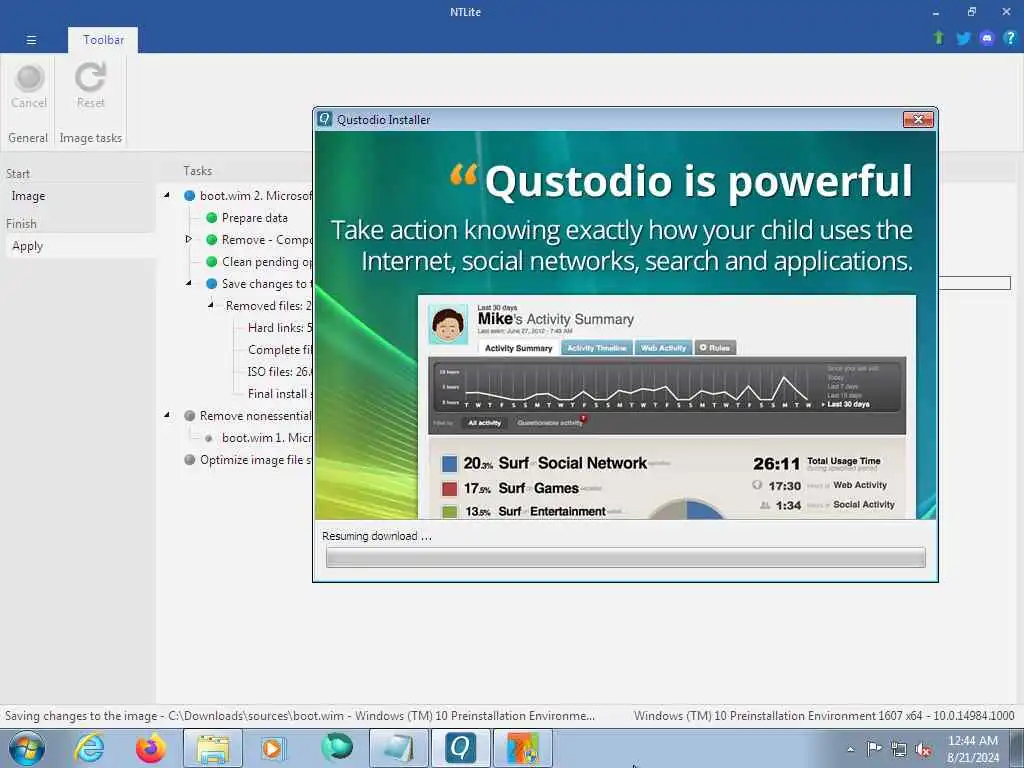The width and height of the screenshot is (1024, 768).
Task: Click the blue dot beside Save changes
Action: (x=212, y=283)
